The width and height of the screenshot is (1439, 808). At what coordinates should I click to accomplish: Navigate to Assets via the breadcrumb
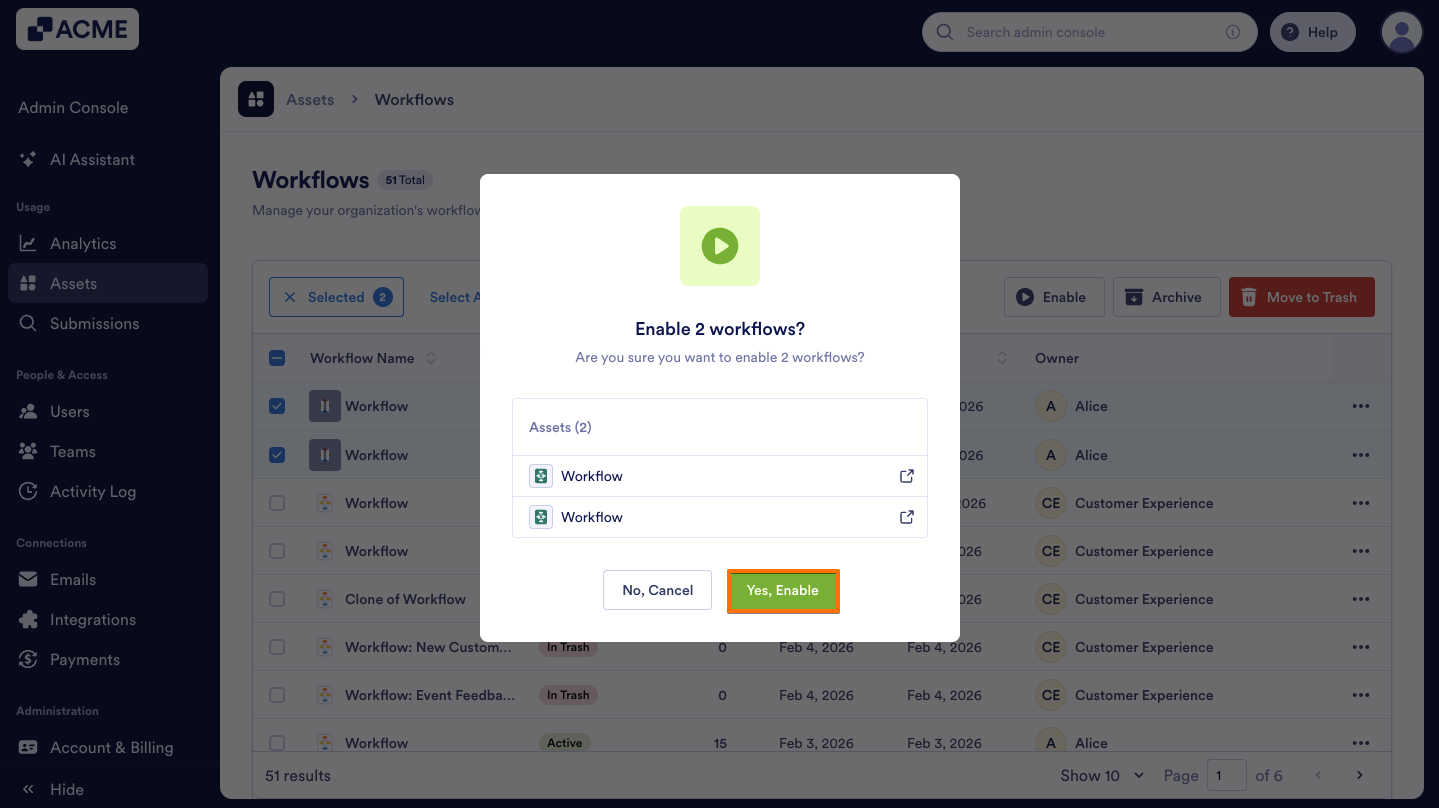pyautogui.click(x=310, y=99)
